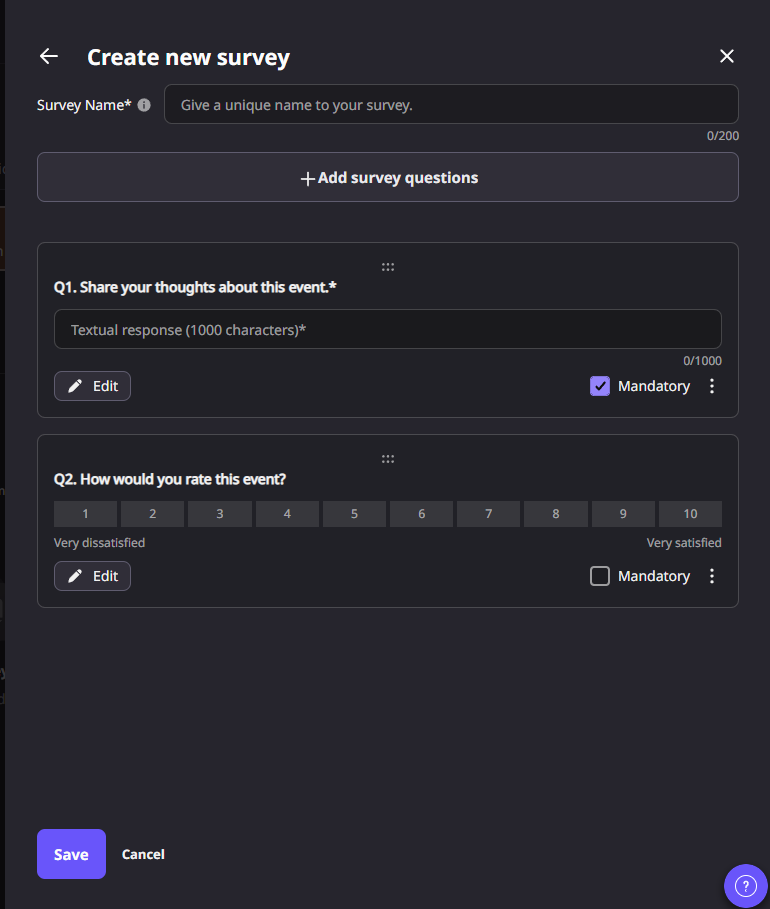The width and height of the screenshot is (770, 909).
Task: Select rating 5 on the Q2 scale
Action: [x=354, y=514]
